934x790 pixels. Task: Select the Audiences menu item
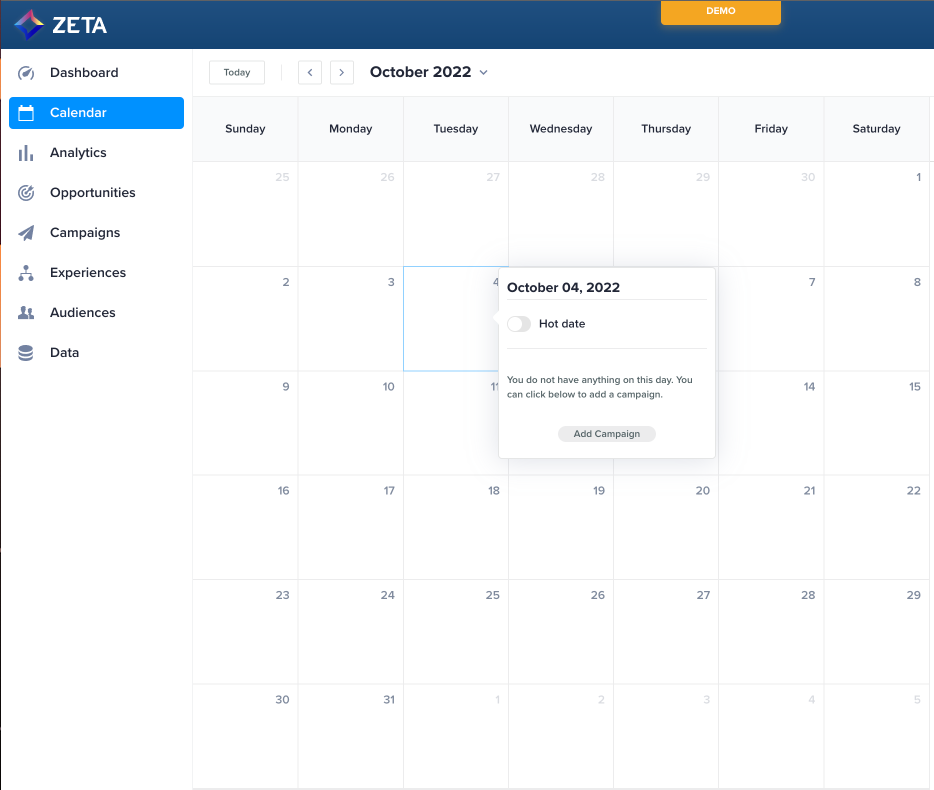click(x=83, y=313)
